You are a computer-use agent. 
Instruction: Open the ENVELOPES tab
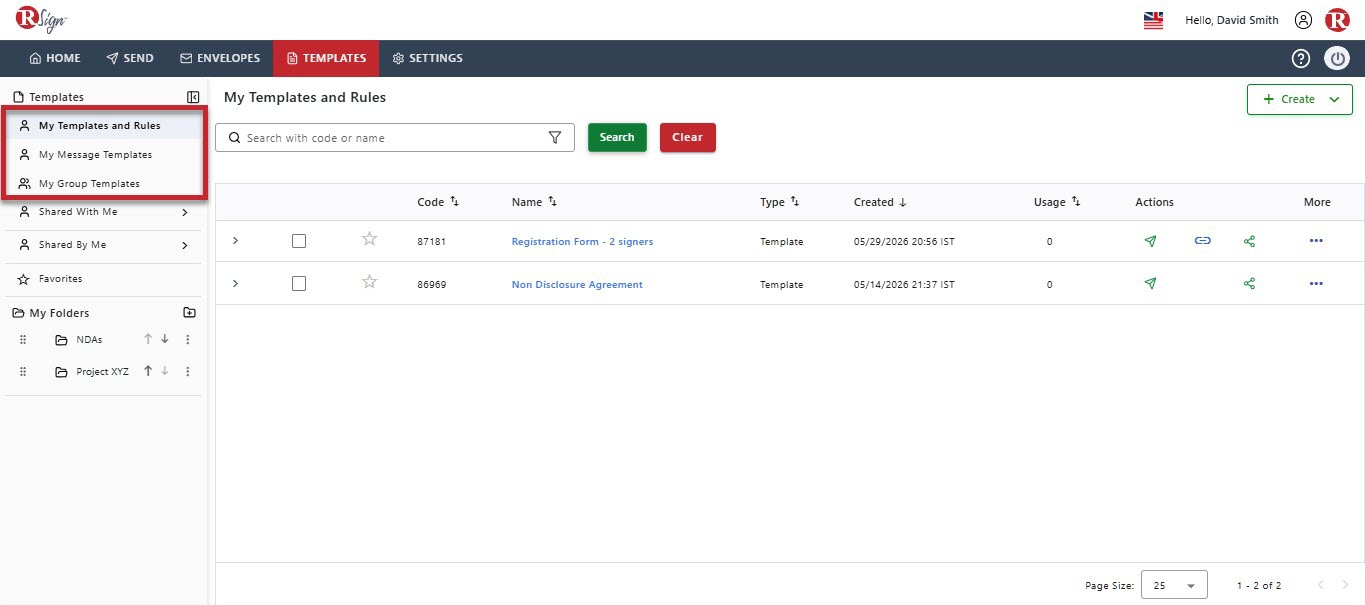[220, 58]
